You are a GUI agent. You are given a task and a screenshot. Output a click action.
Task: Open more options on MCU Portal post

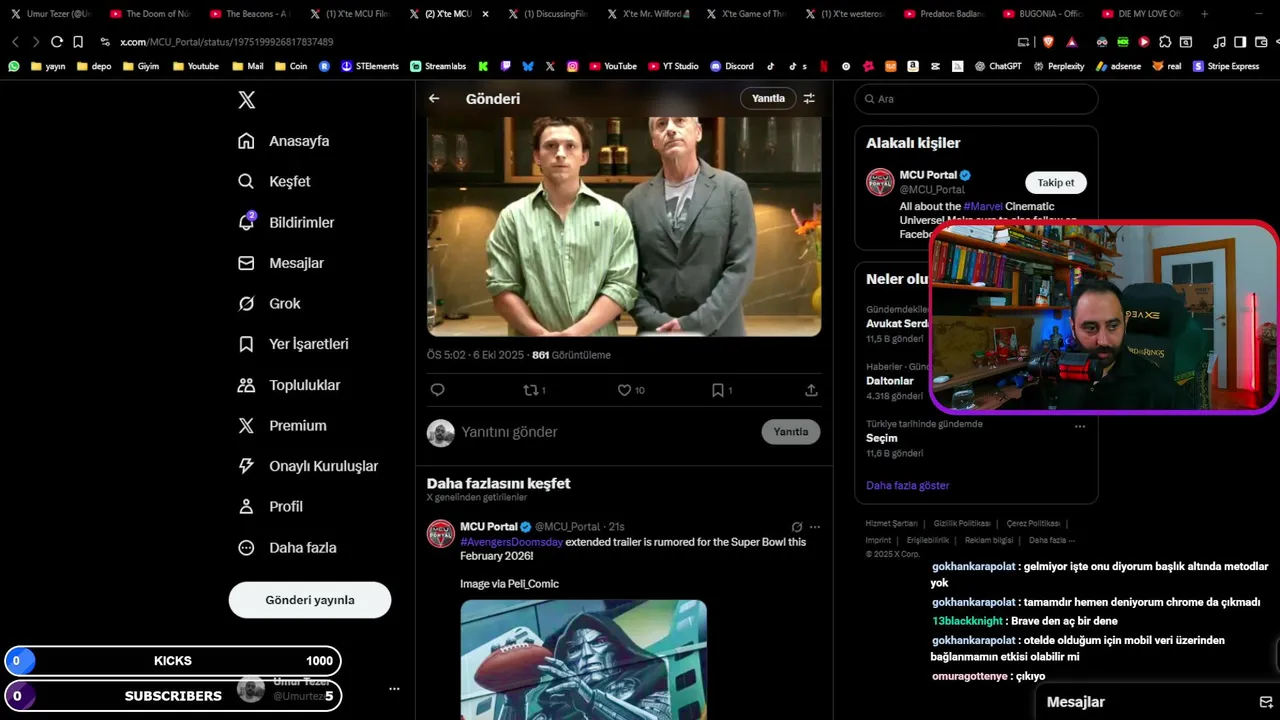coord(814,527)
